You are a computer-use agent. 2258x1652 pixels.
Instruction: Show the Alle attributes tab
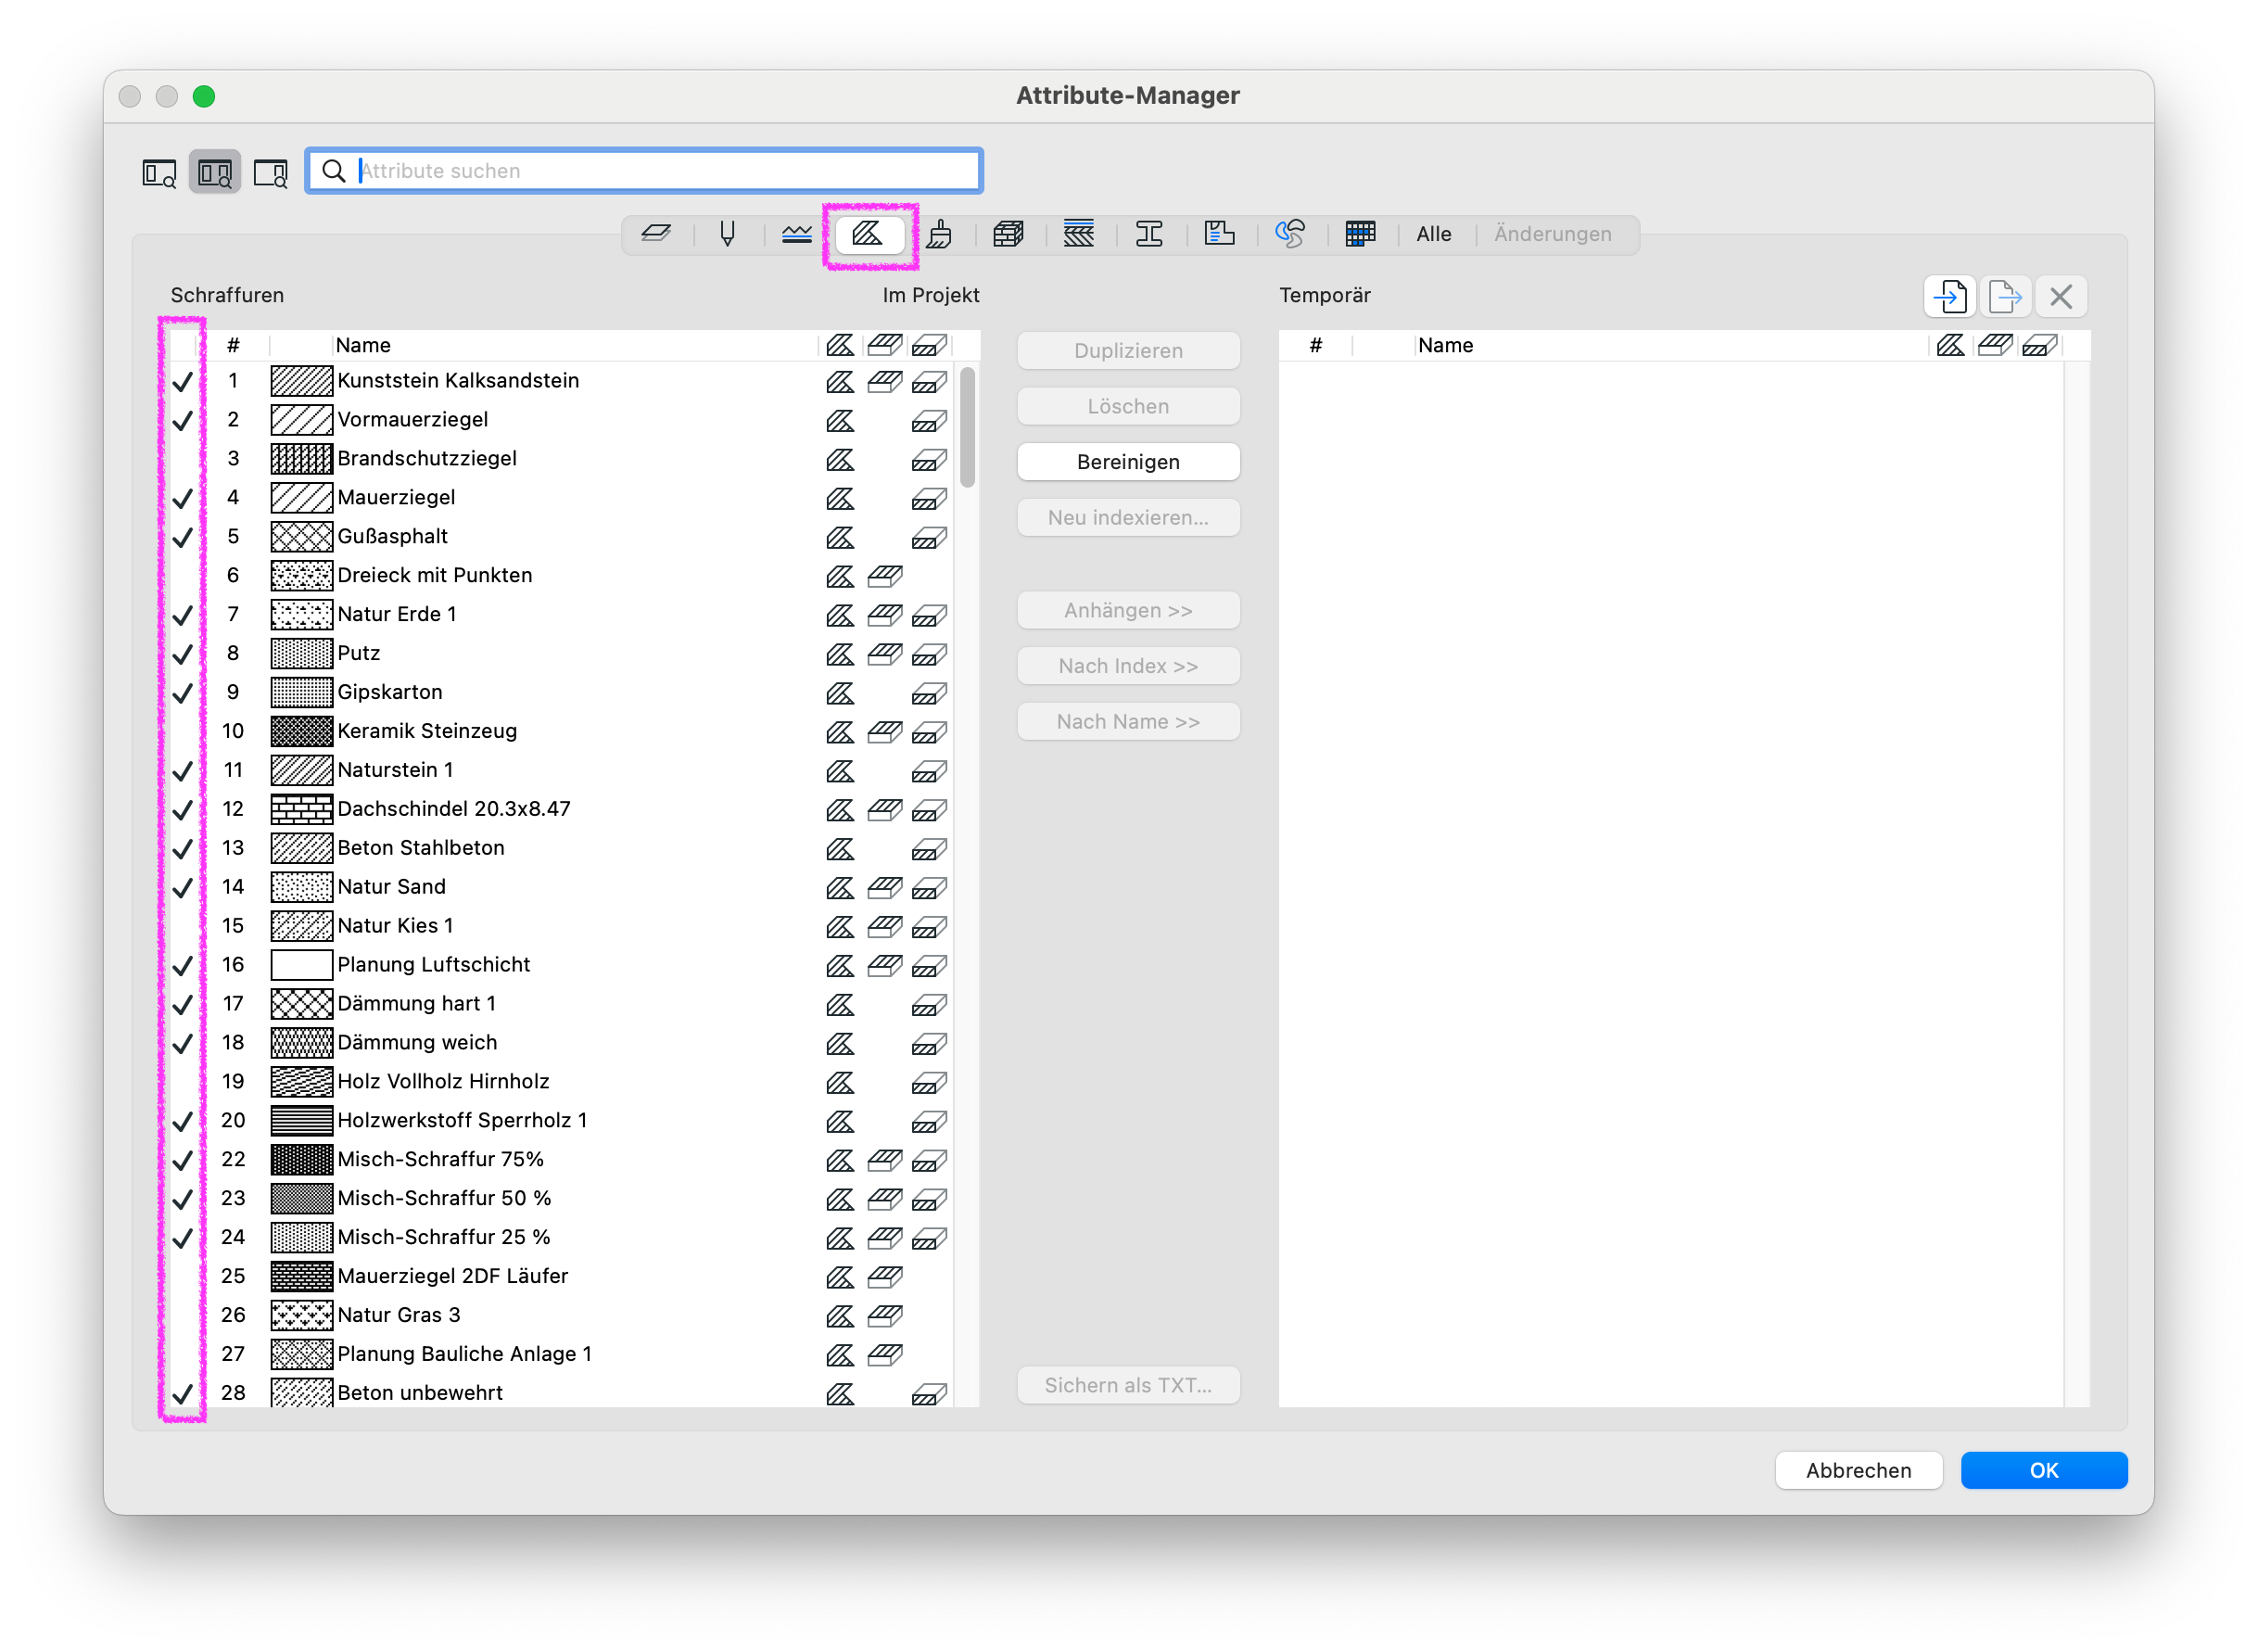(x=1434, y=234)
